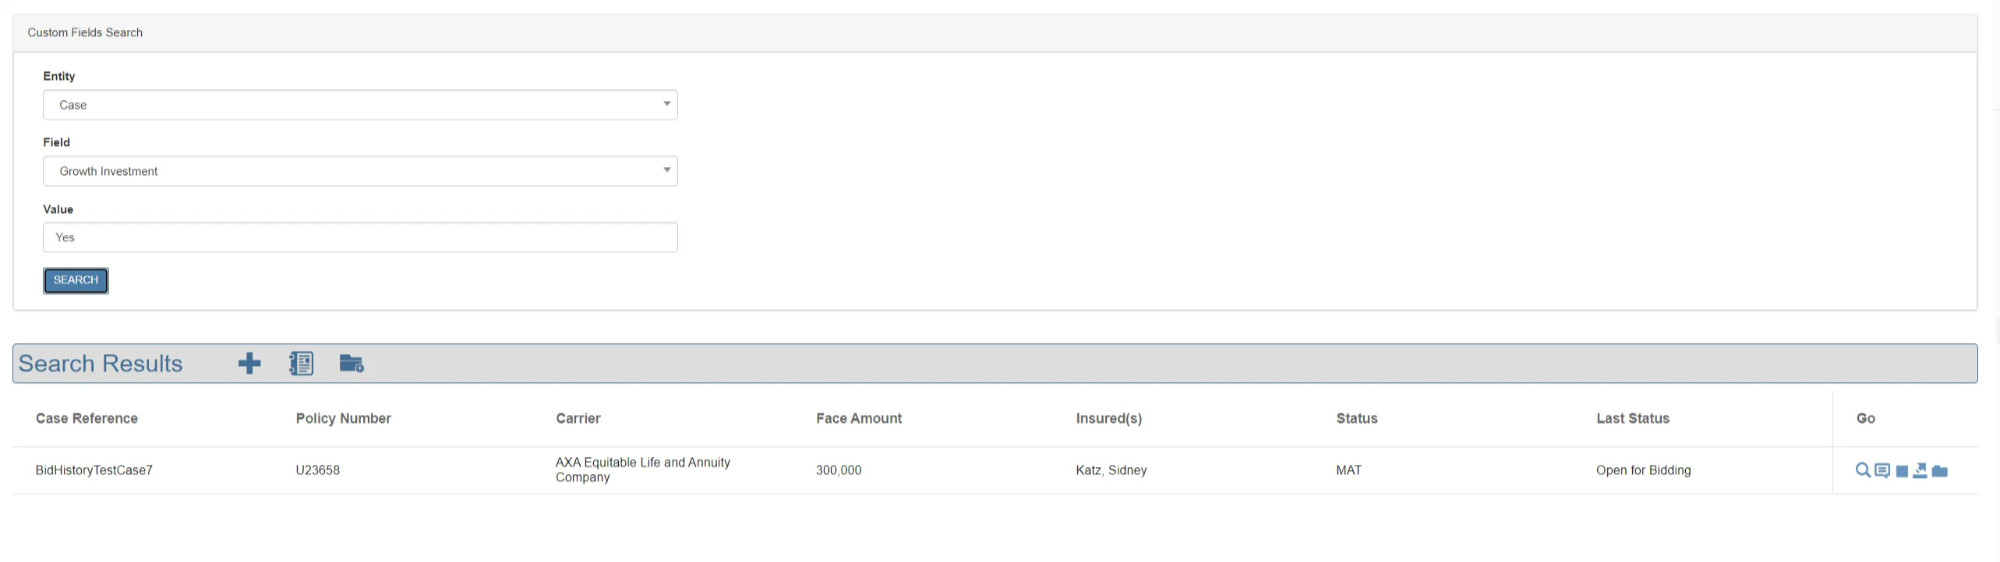The image size is (2000, 562).
Task: Click the folder icon in the Go column
Action: [1940, 471]
